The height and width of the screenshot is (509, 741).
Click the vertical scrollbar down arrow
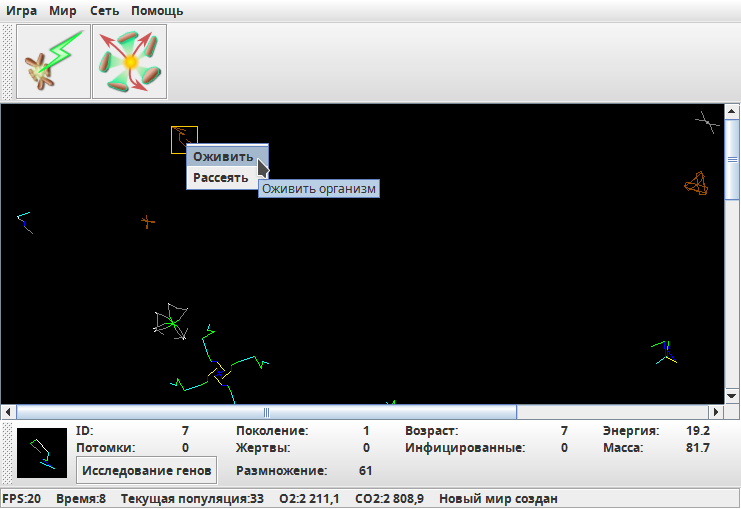pyautogui.click(x=732, y=396)
